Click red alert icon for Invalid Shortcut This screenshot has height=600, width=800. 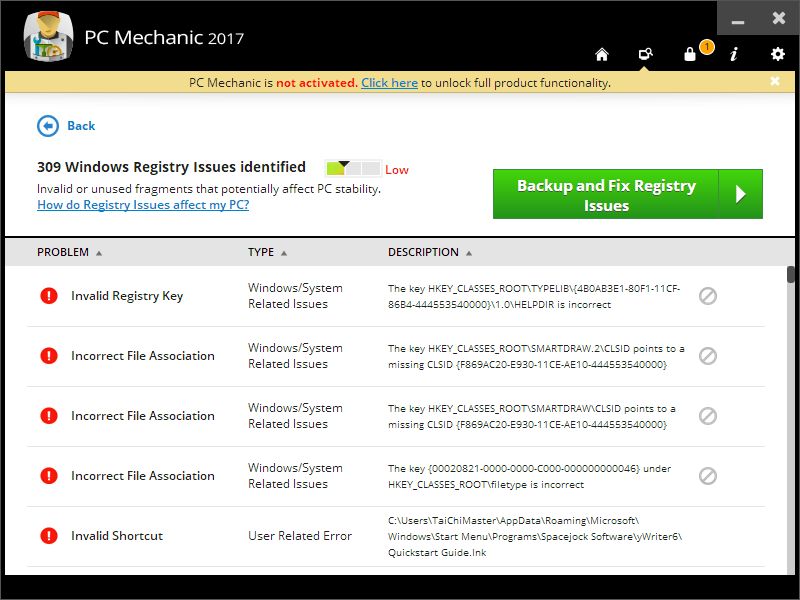[49, 536]
